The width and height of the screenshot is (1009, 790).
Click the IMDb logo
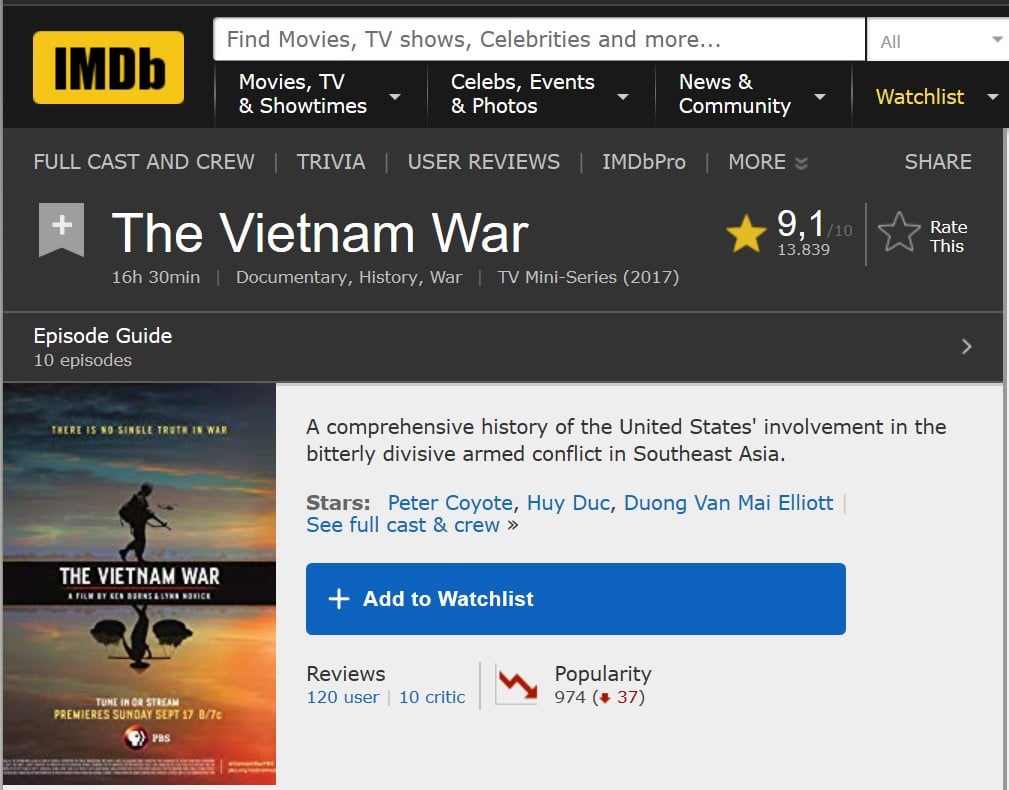pos(108,68)
